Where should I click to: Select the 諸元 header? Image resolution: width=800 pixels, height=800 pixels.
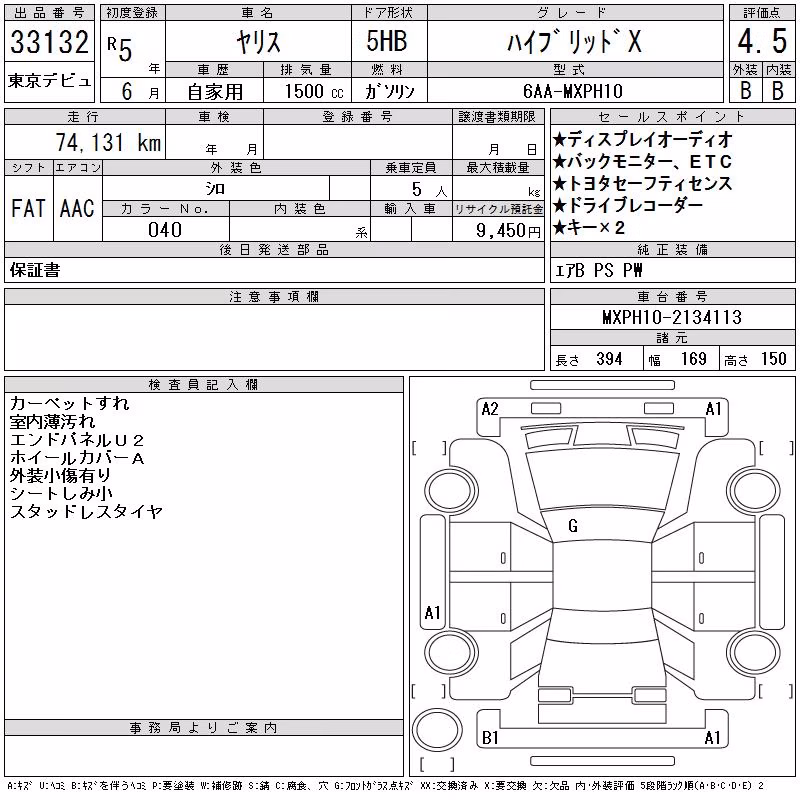(x=672, y=338)
